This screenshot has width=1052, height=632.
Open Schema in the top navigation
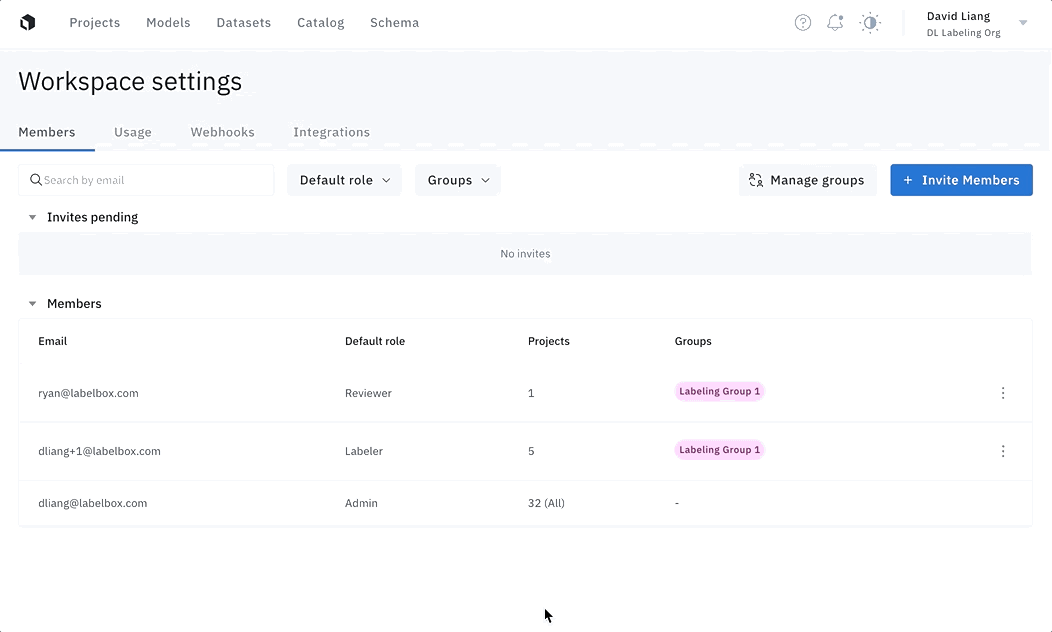pos(394,23)
